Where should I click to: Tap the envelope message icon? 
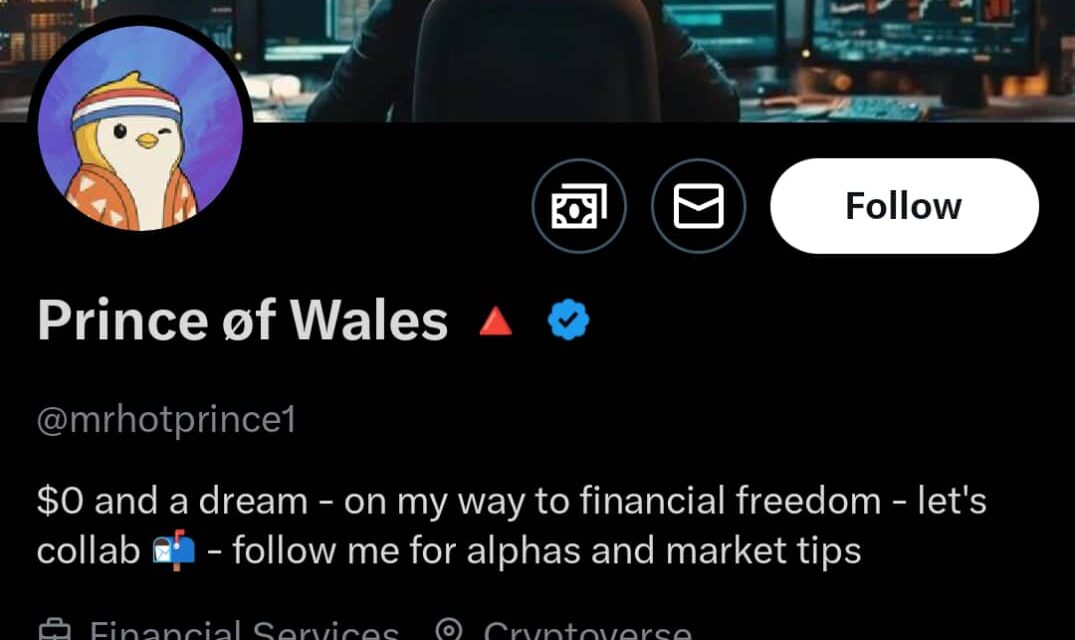pos(699,206)
